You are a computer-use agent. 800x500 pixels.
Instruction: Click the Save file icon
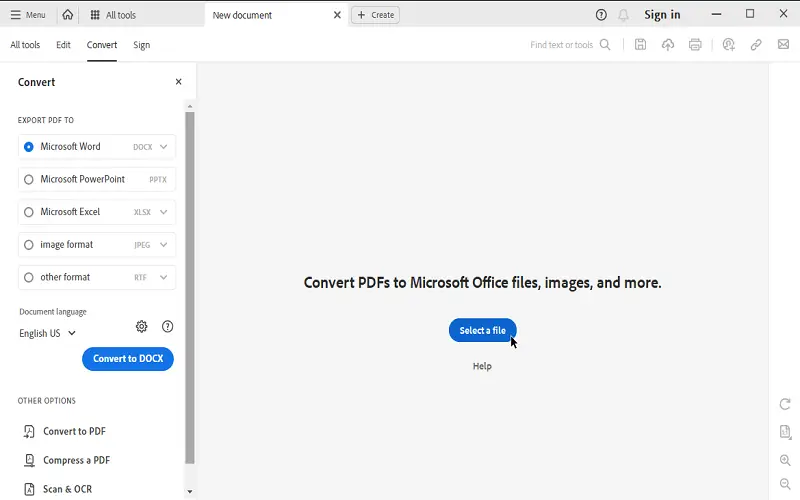[640, 45]
